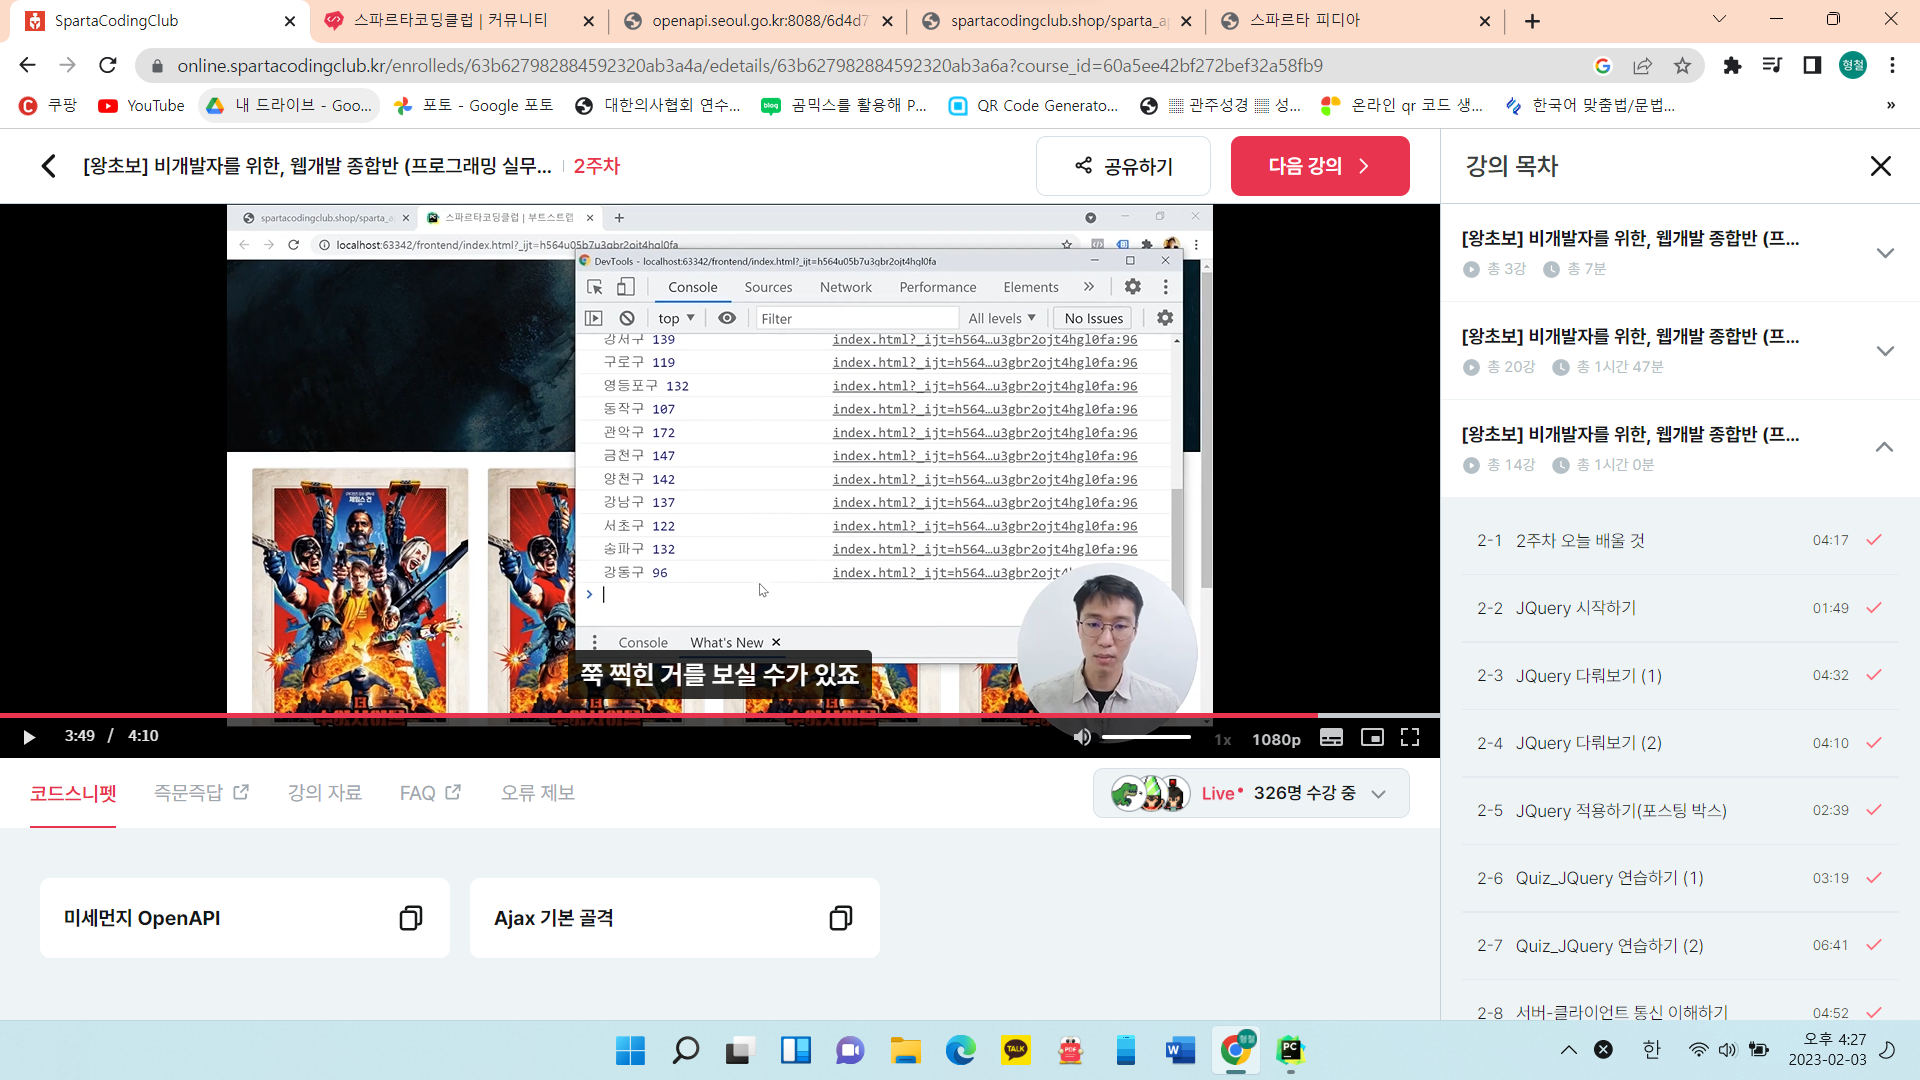Open KakaoTalk from the taskbar
This screenshot has height=1080, width=1920.
1016,1050
